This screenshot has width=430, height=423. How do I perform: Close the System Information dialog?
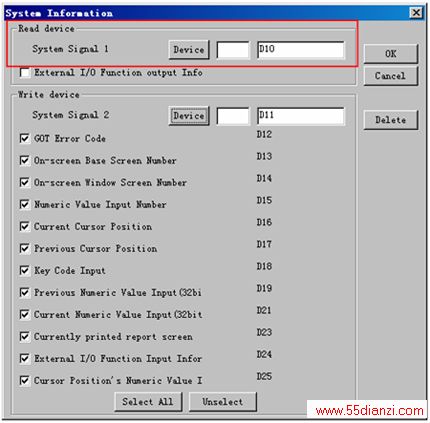point(416,13)
